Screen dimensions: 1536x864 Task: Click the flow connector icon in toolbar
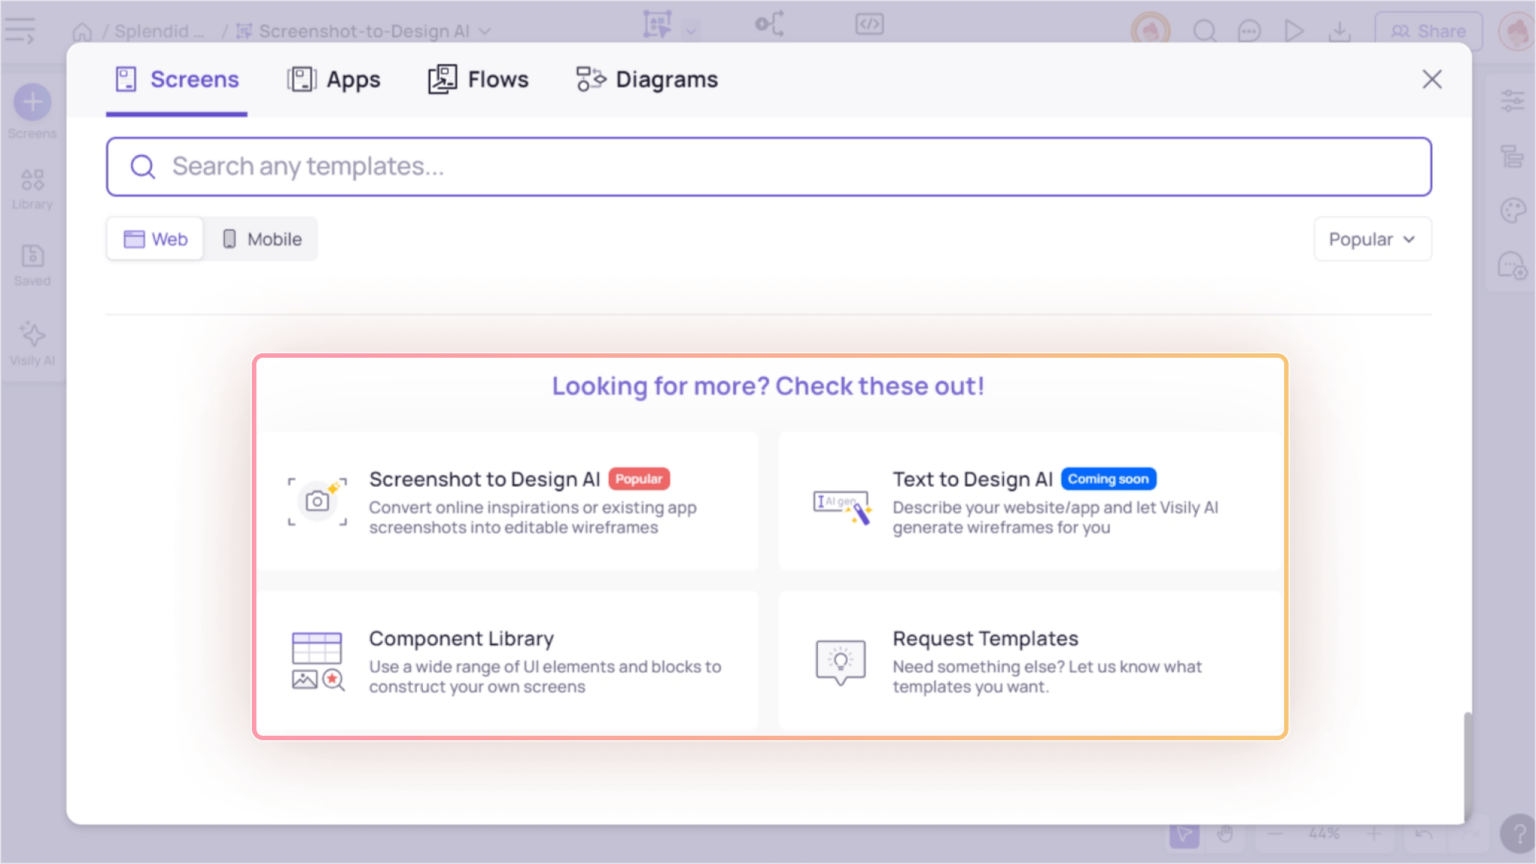(769, 23)
